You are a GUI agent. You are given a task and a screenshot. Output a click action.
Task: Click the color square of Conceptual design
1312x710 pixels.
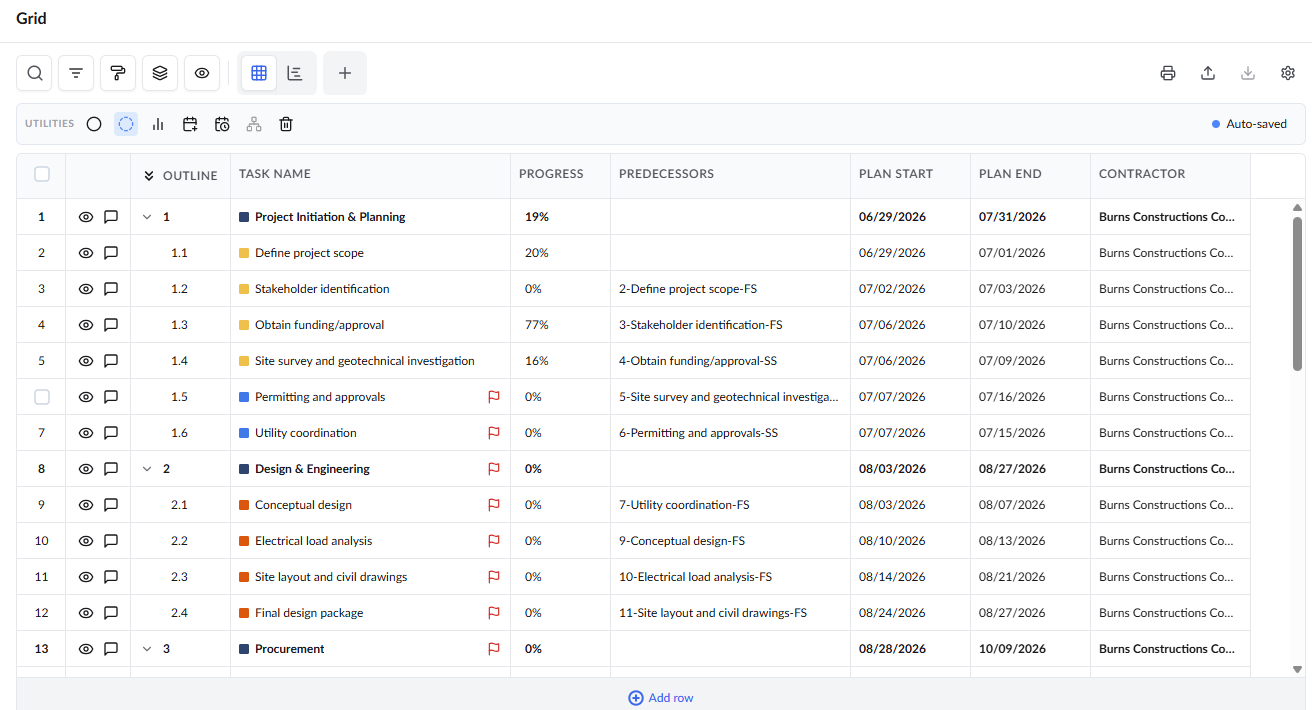pyautogui.click(x=244, y=505)
